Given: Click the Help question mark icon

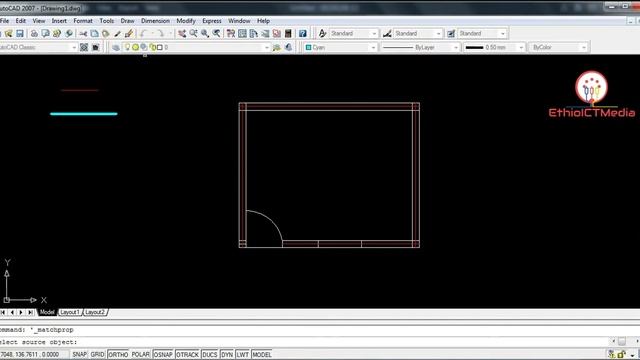Looking at the screenshot, I should point(302,33).
